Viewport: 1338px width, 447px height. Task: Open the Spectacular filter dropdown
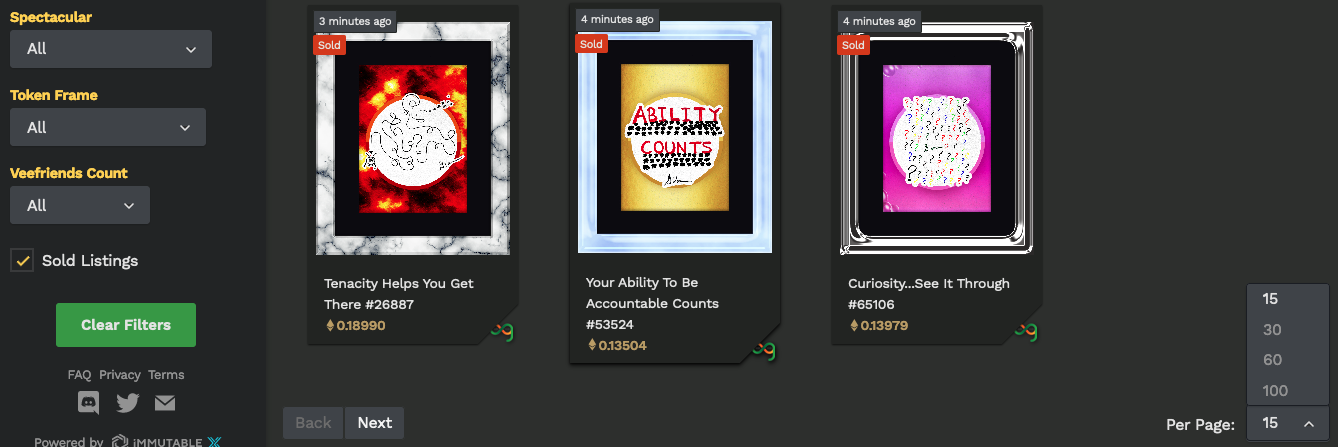111,49
